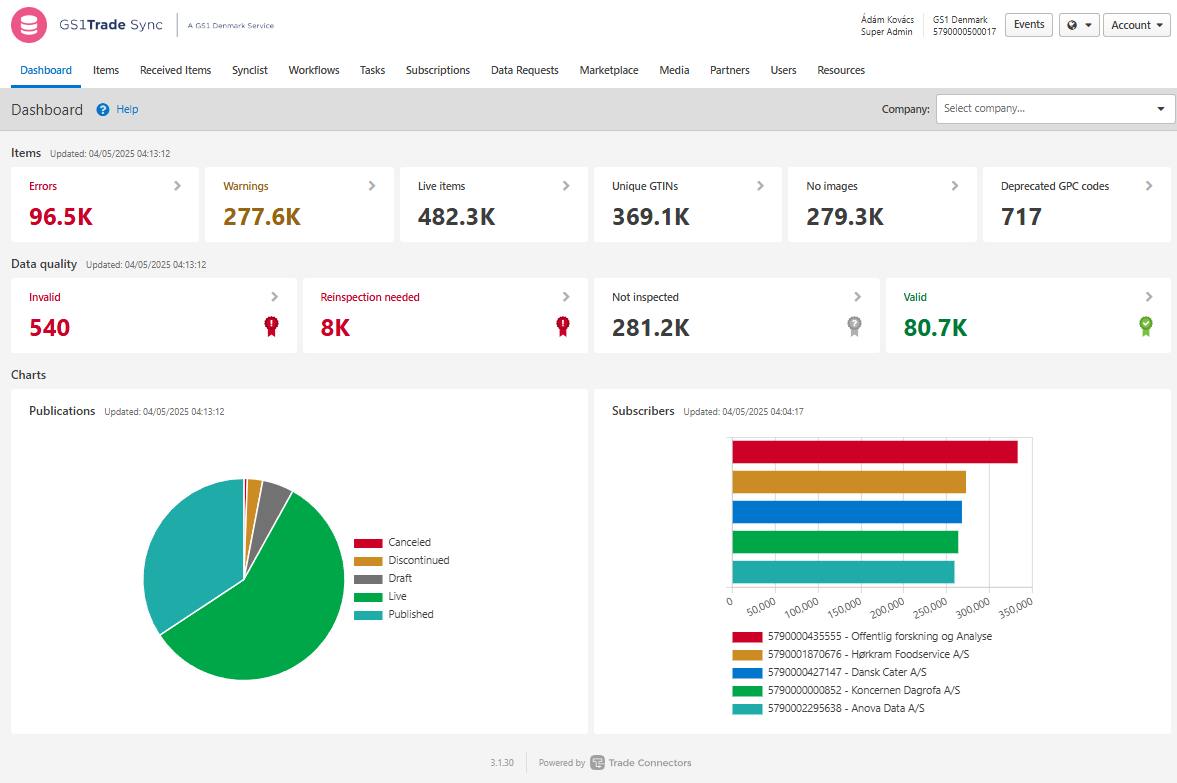Click the green Valid checkmark badge icon
Image resolution: width=1177 pixels, height=783 pixels.
(x=1146, y=325)
